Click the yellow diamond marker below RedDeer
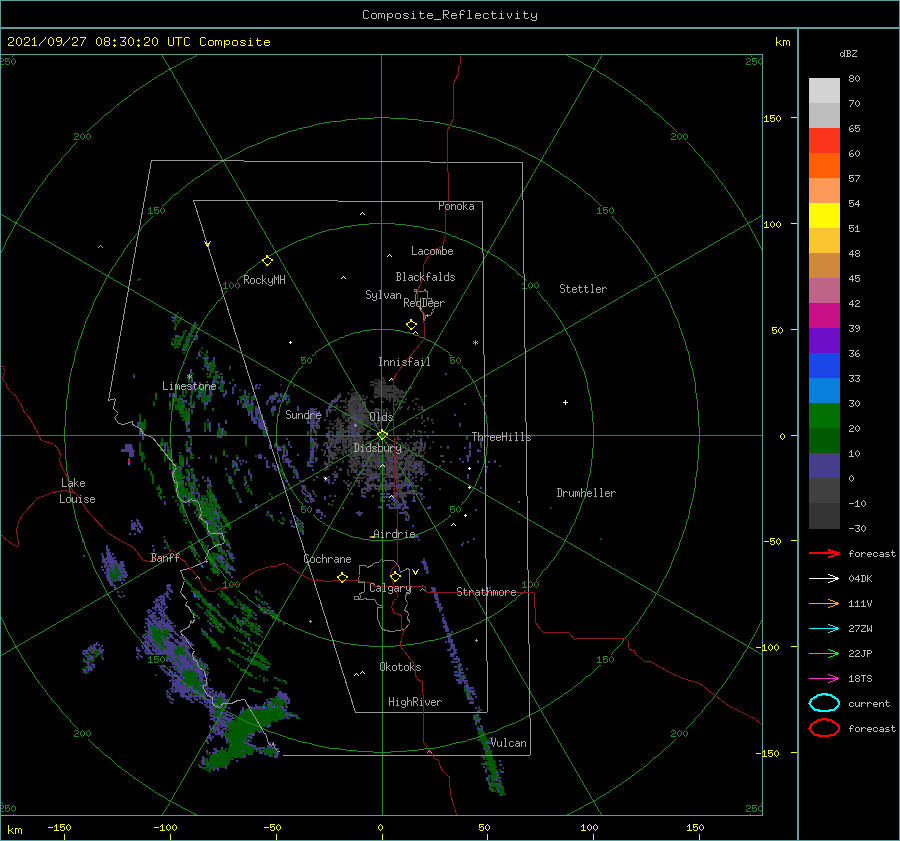The image size is (900, 841). click(x=411, y=325)
